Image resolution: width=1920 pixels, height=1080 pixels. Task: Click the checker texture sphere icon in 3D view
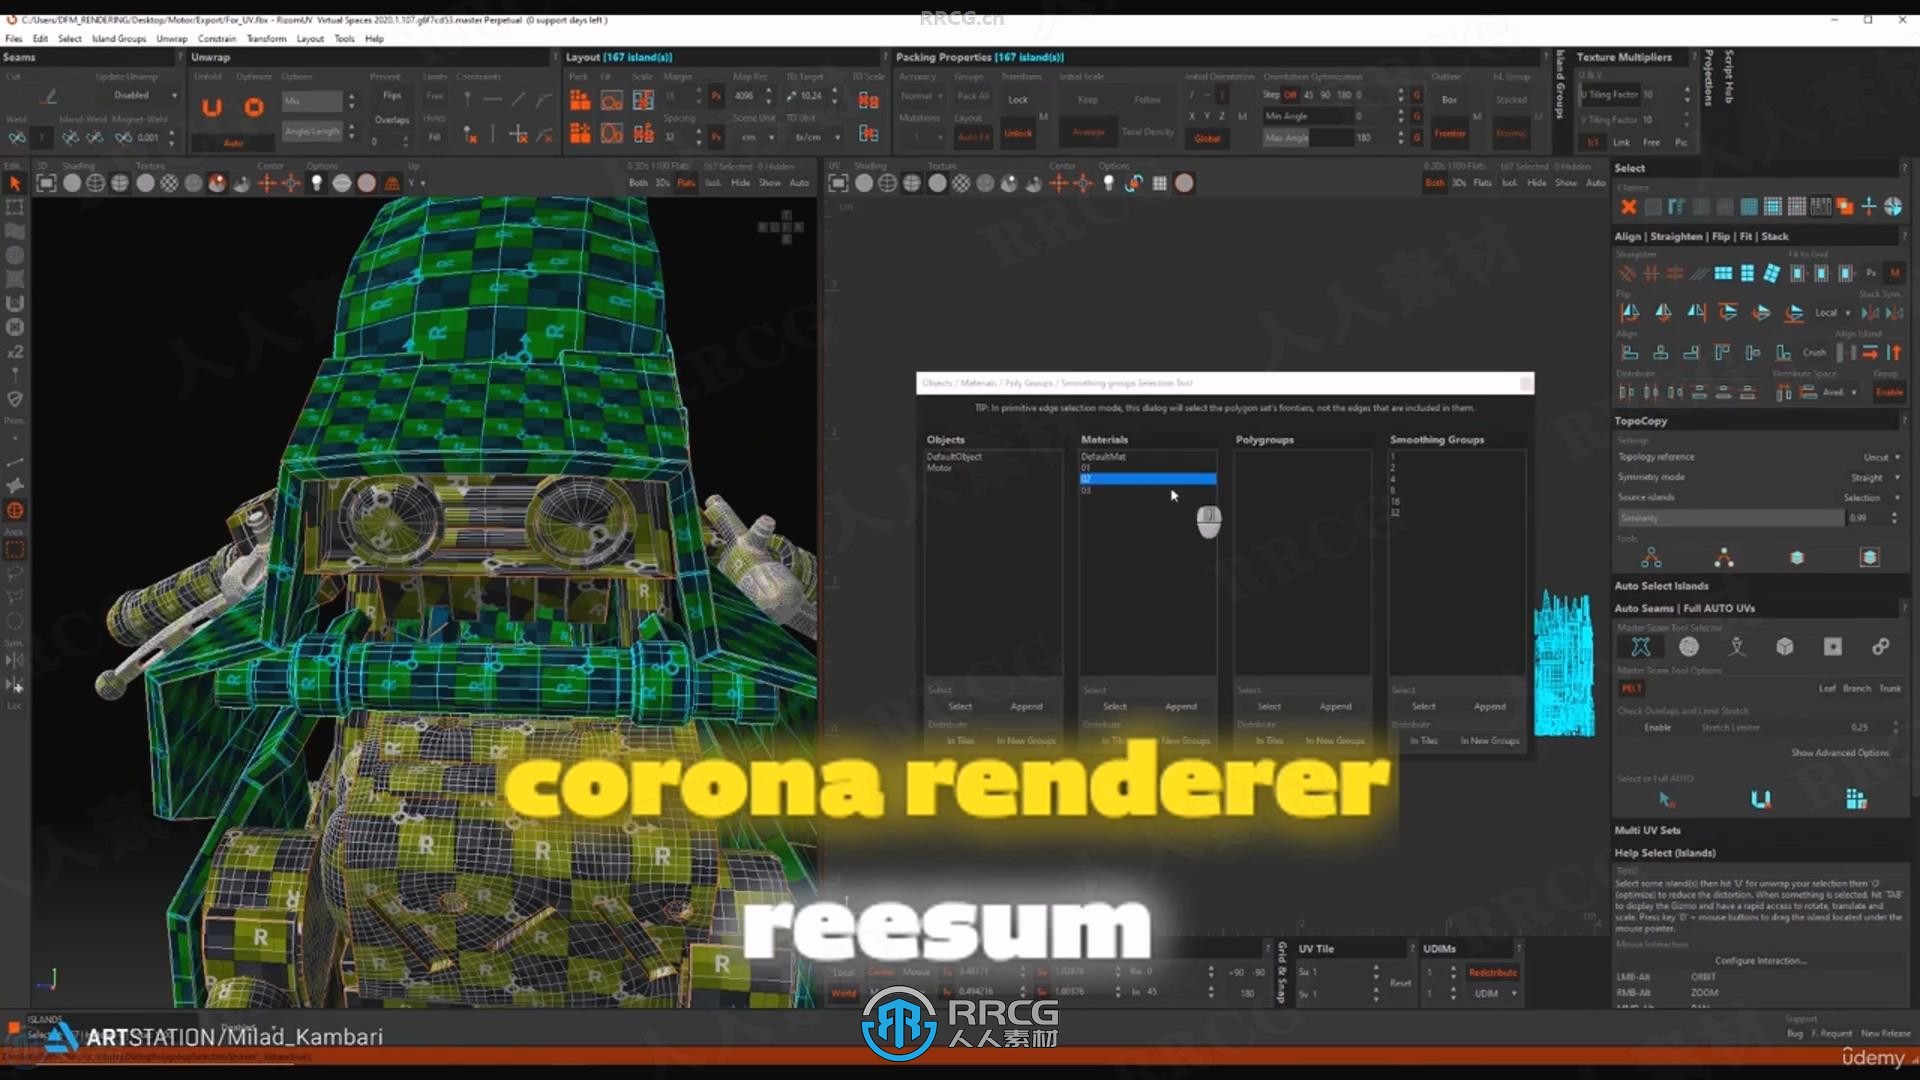point(169,183)
